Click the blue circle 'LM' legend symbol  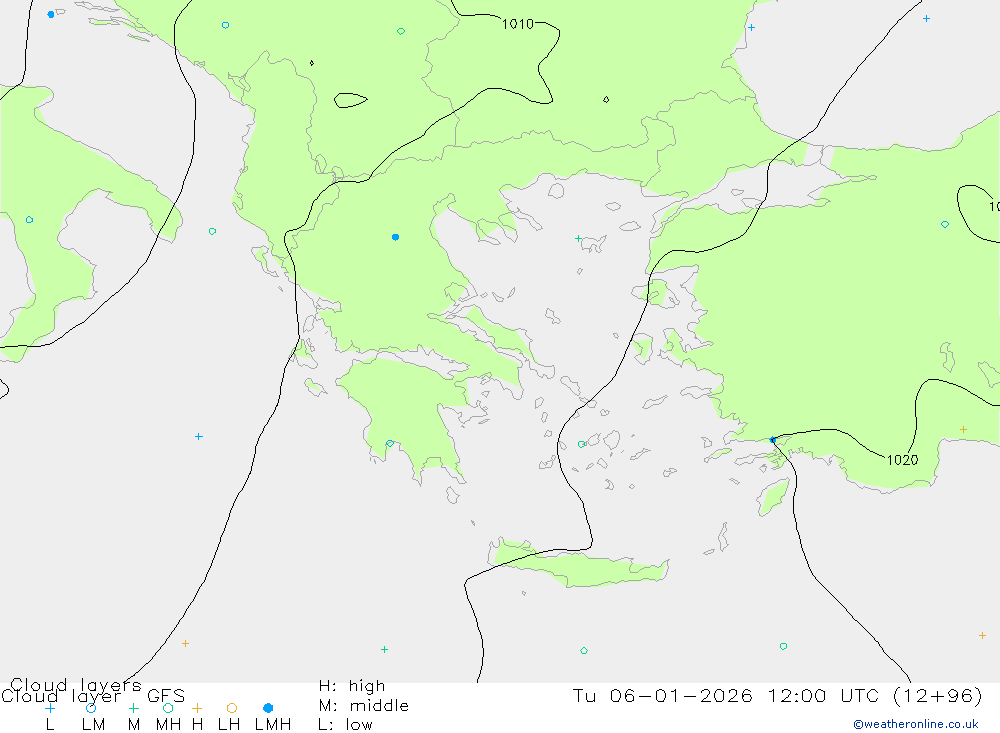coord(91,708)
